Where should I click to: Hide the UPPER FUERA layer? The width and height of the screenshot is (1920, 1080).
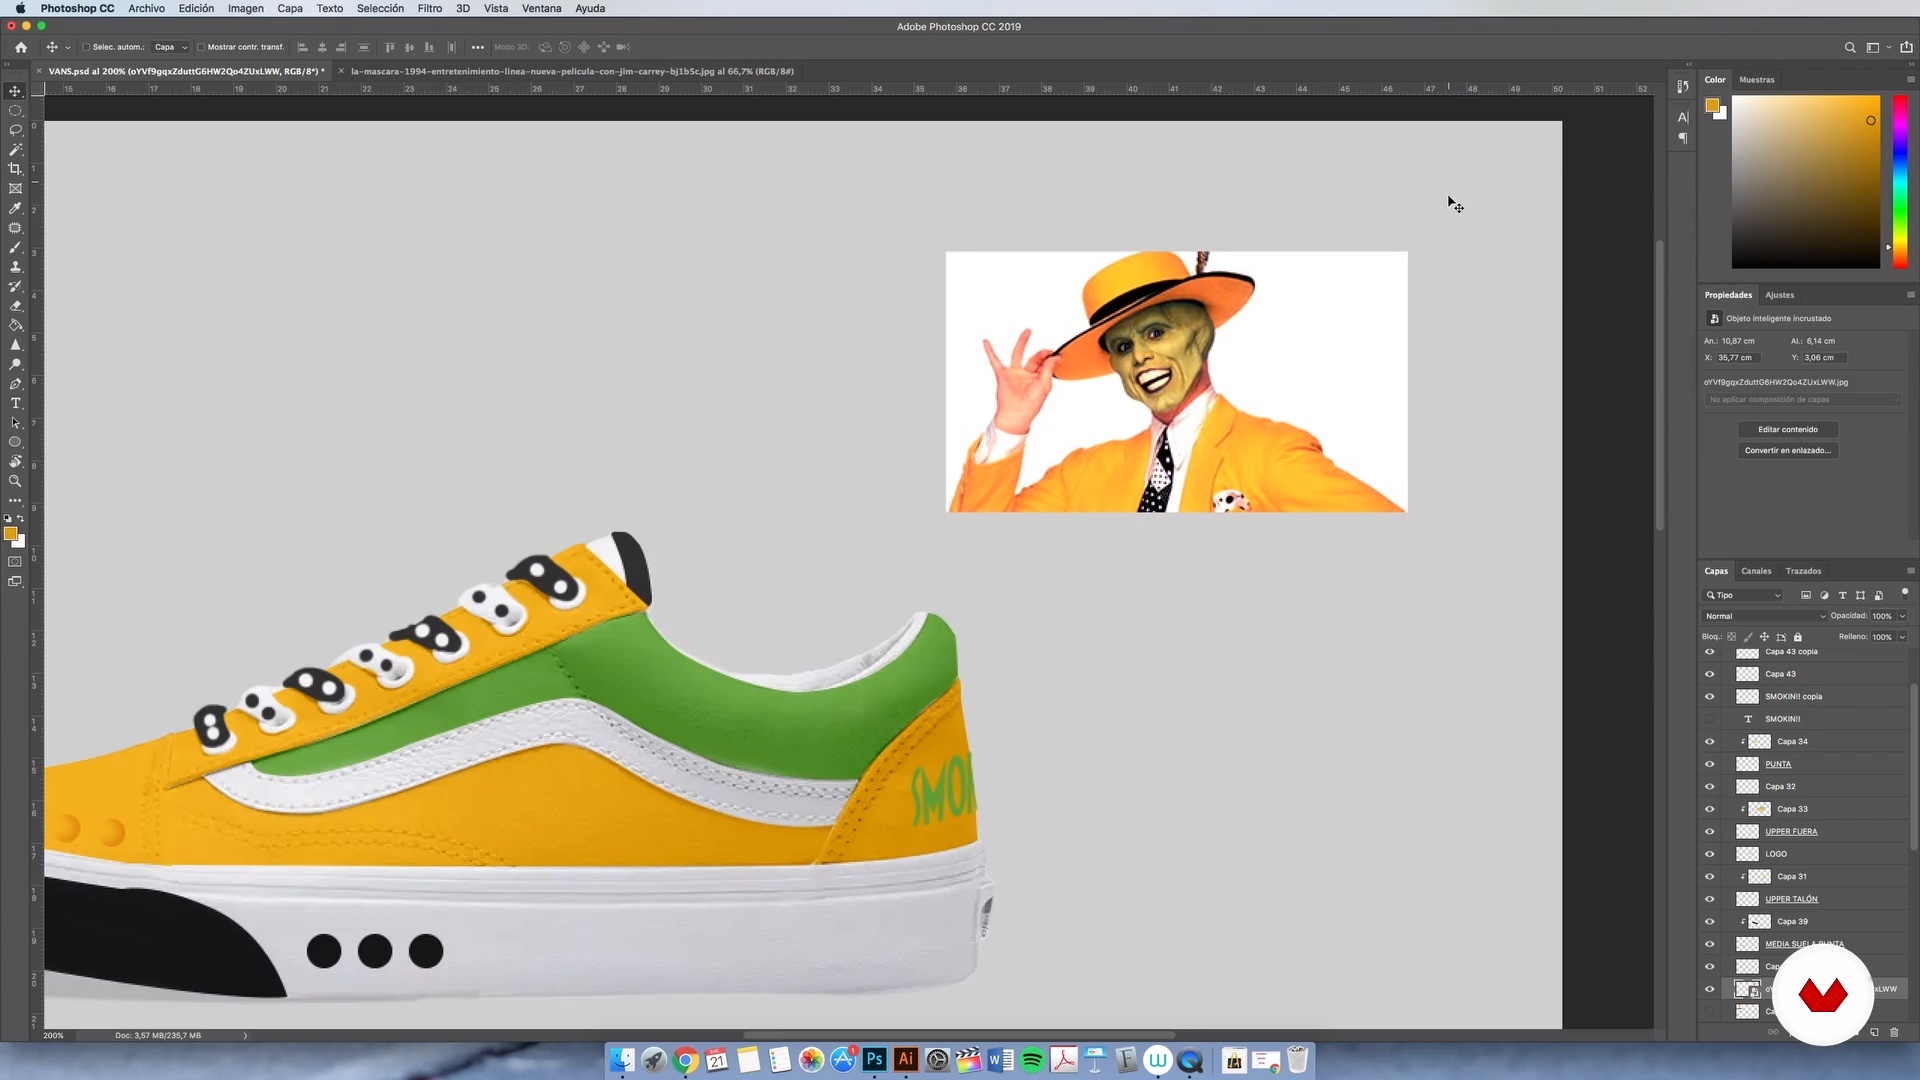click(x=1710, y=832)
